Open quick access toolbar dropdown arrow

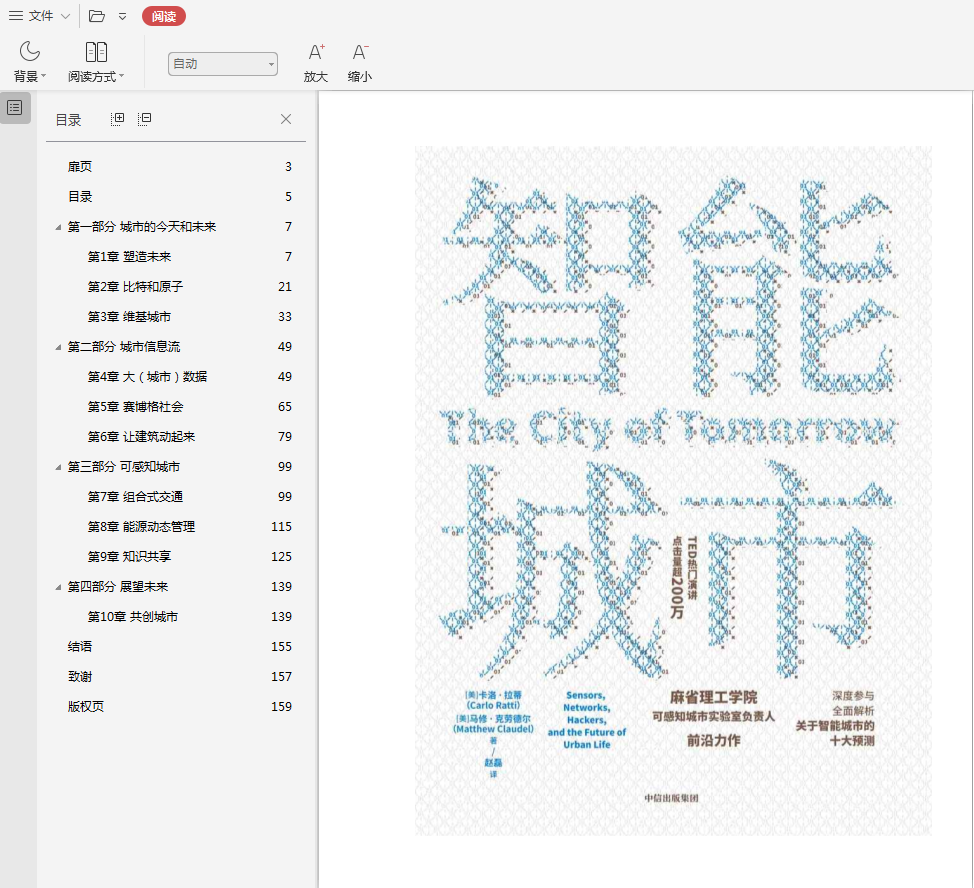(x=122, y=17)
